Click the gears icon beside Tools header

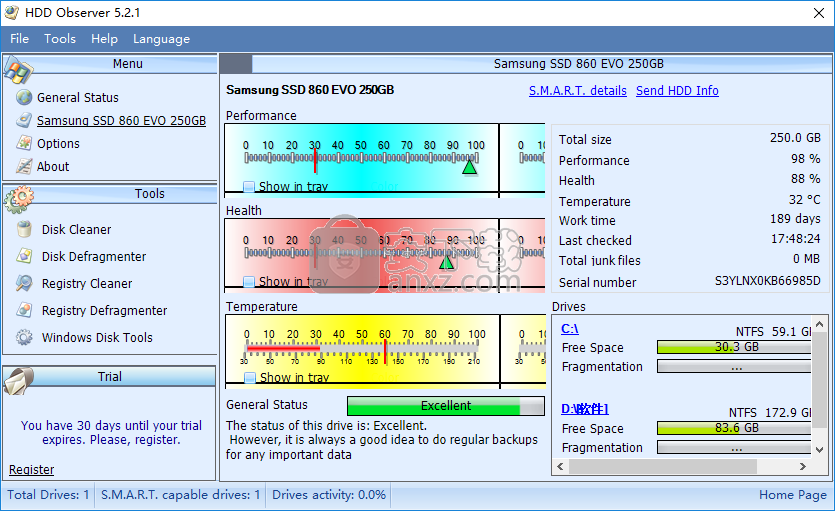coord(19,200)
